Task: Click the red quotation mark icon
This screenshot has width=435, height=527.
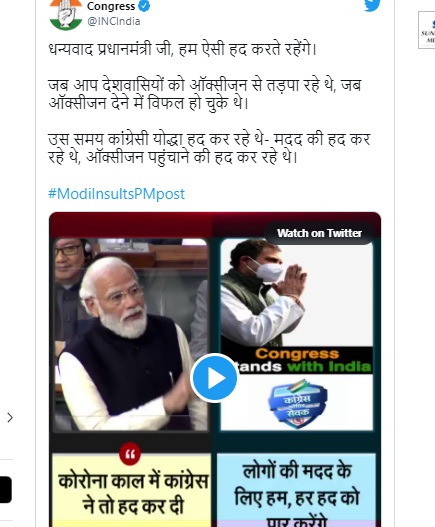Action: tap(130, 454)
